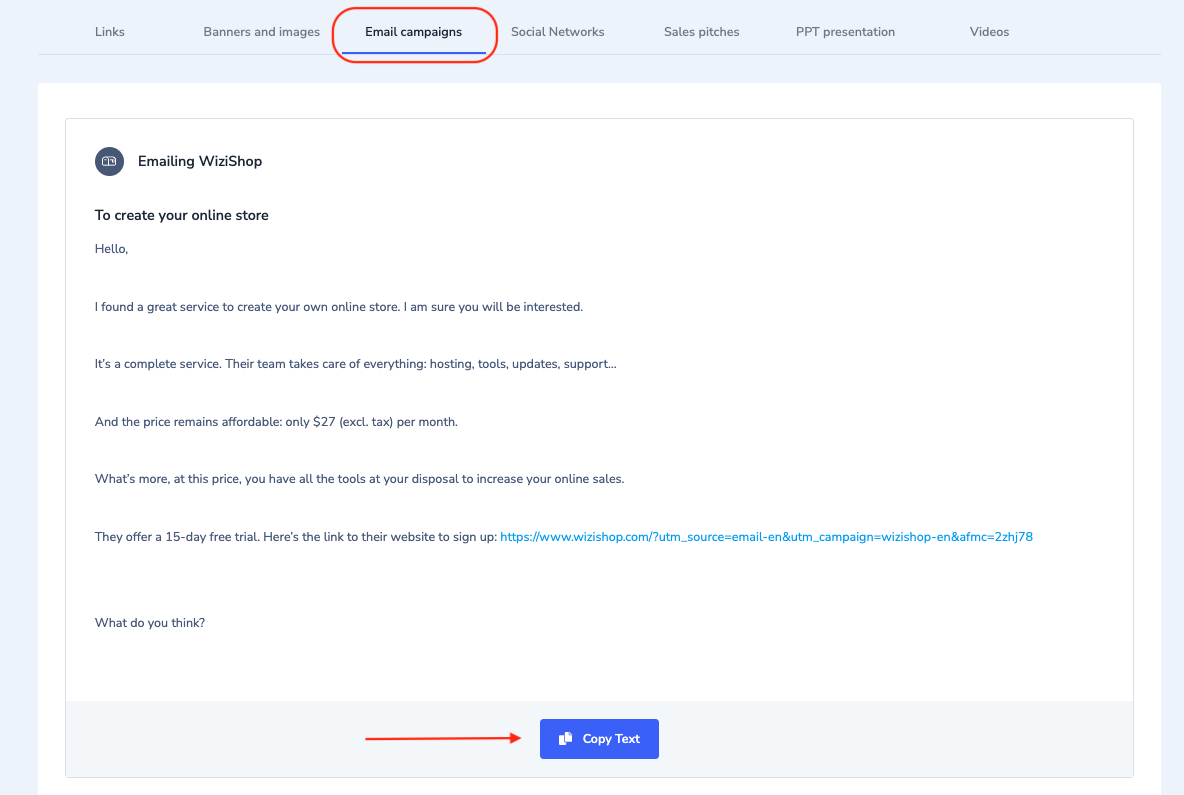Click the copy icon inside Copy Text button
Screen dimensions: 1184x795
pyautogui.click(x=566, y=738)
